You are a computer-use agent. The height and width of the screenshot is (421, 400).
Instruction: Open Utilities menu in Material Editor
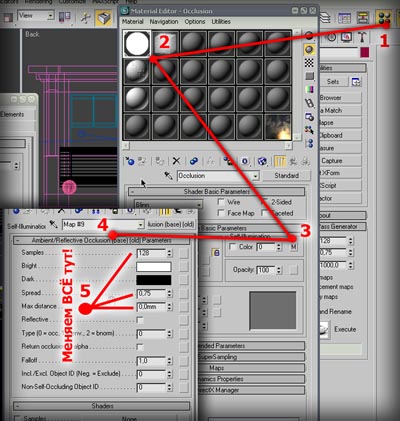[x=221, y=21]
